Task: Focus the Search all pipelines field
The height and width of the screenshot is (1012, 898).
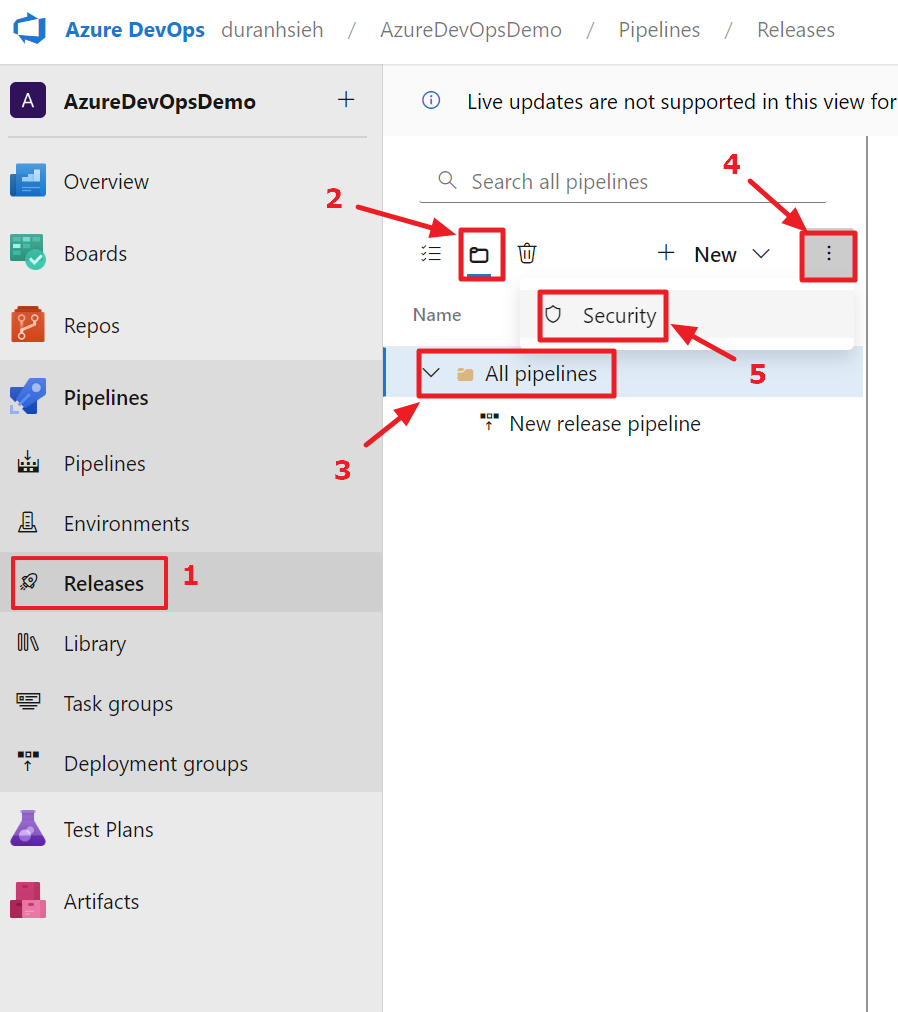Action: tap(623, 181)
